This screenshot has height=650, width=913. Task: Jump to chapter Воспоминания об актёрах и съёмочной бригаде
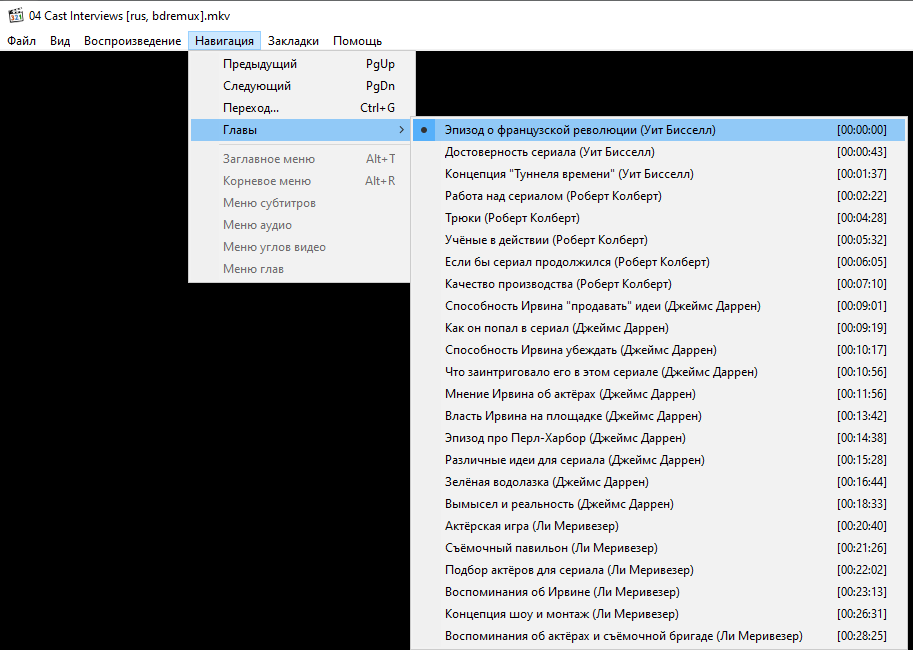coord(659,637)
